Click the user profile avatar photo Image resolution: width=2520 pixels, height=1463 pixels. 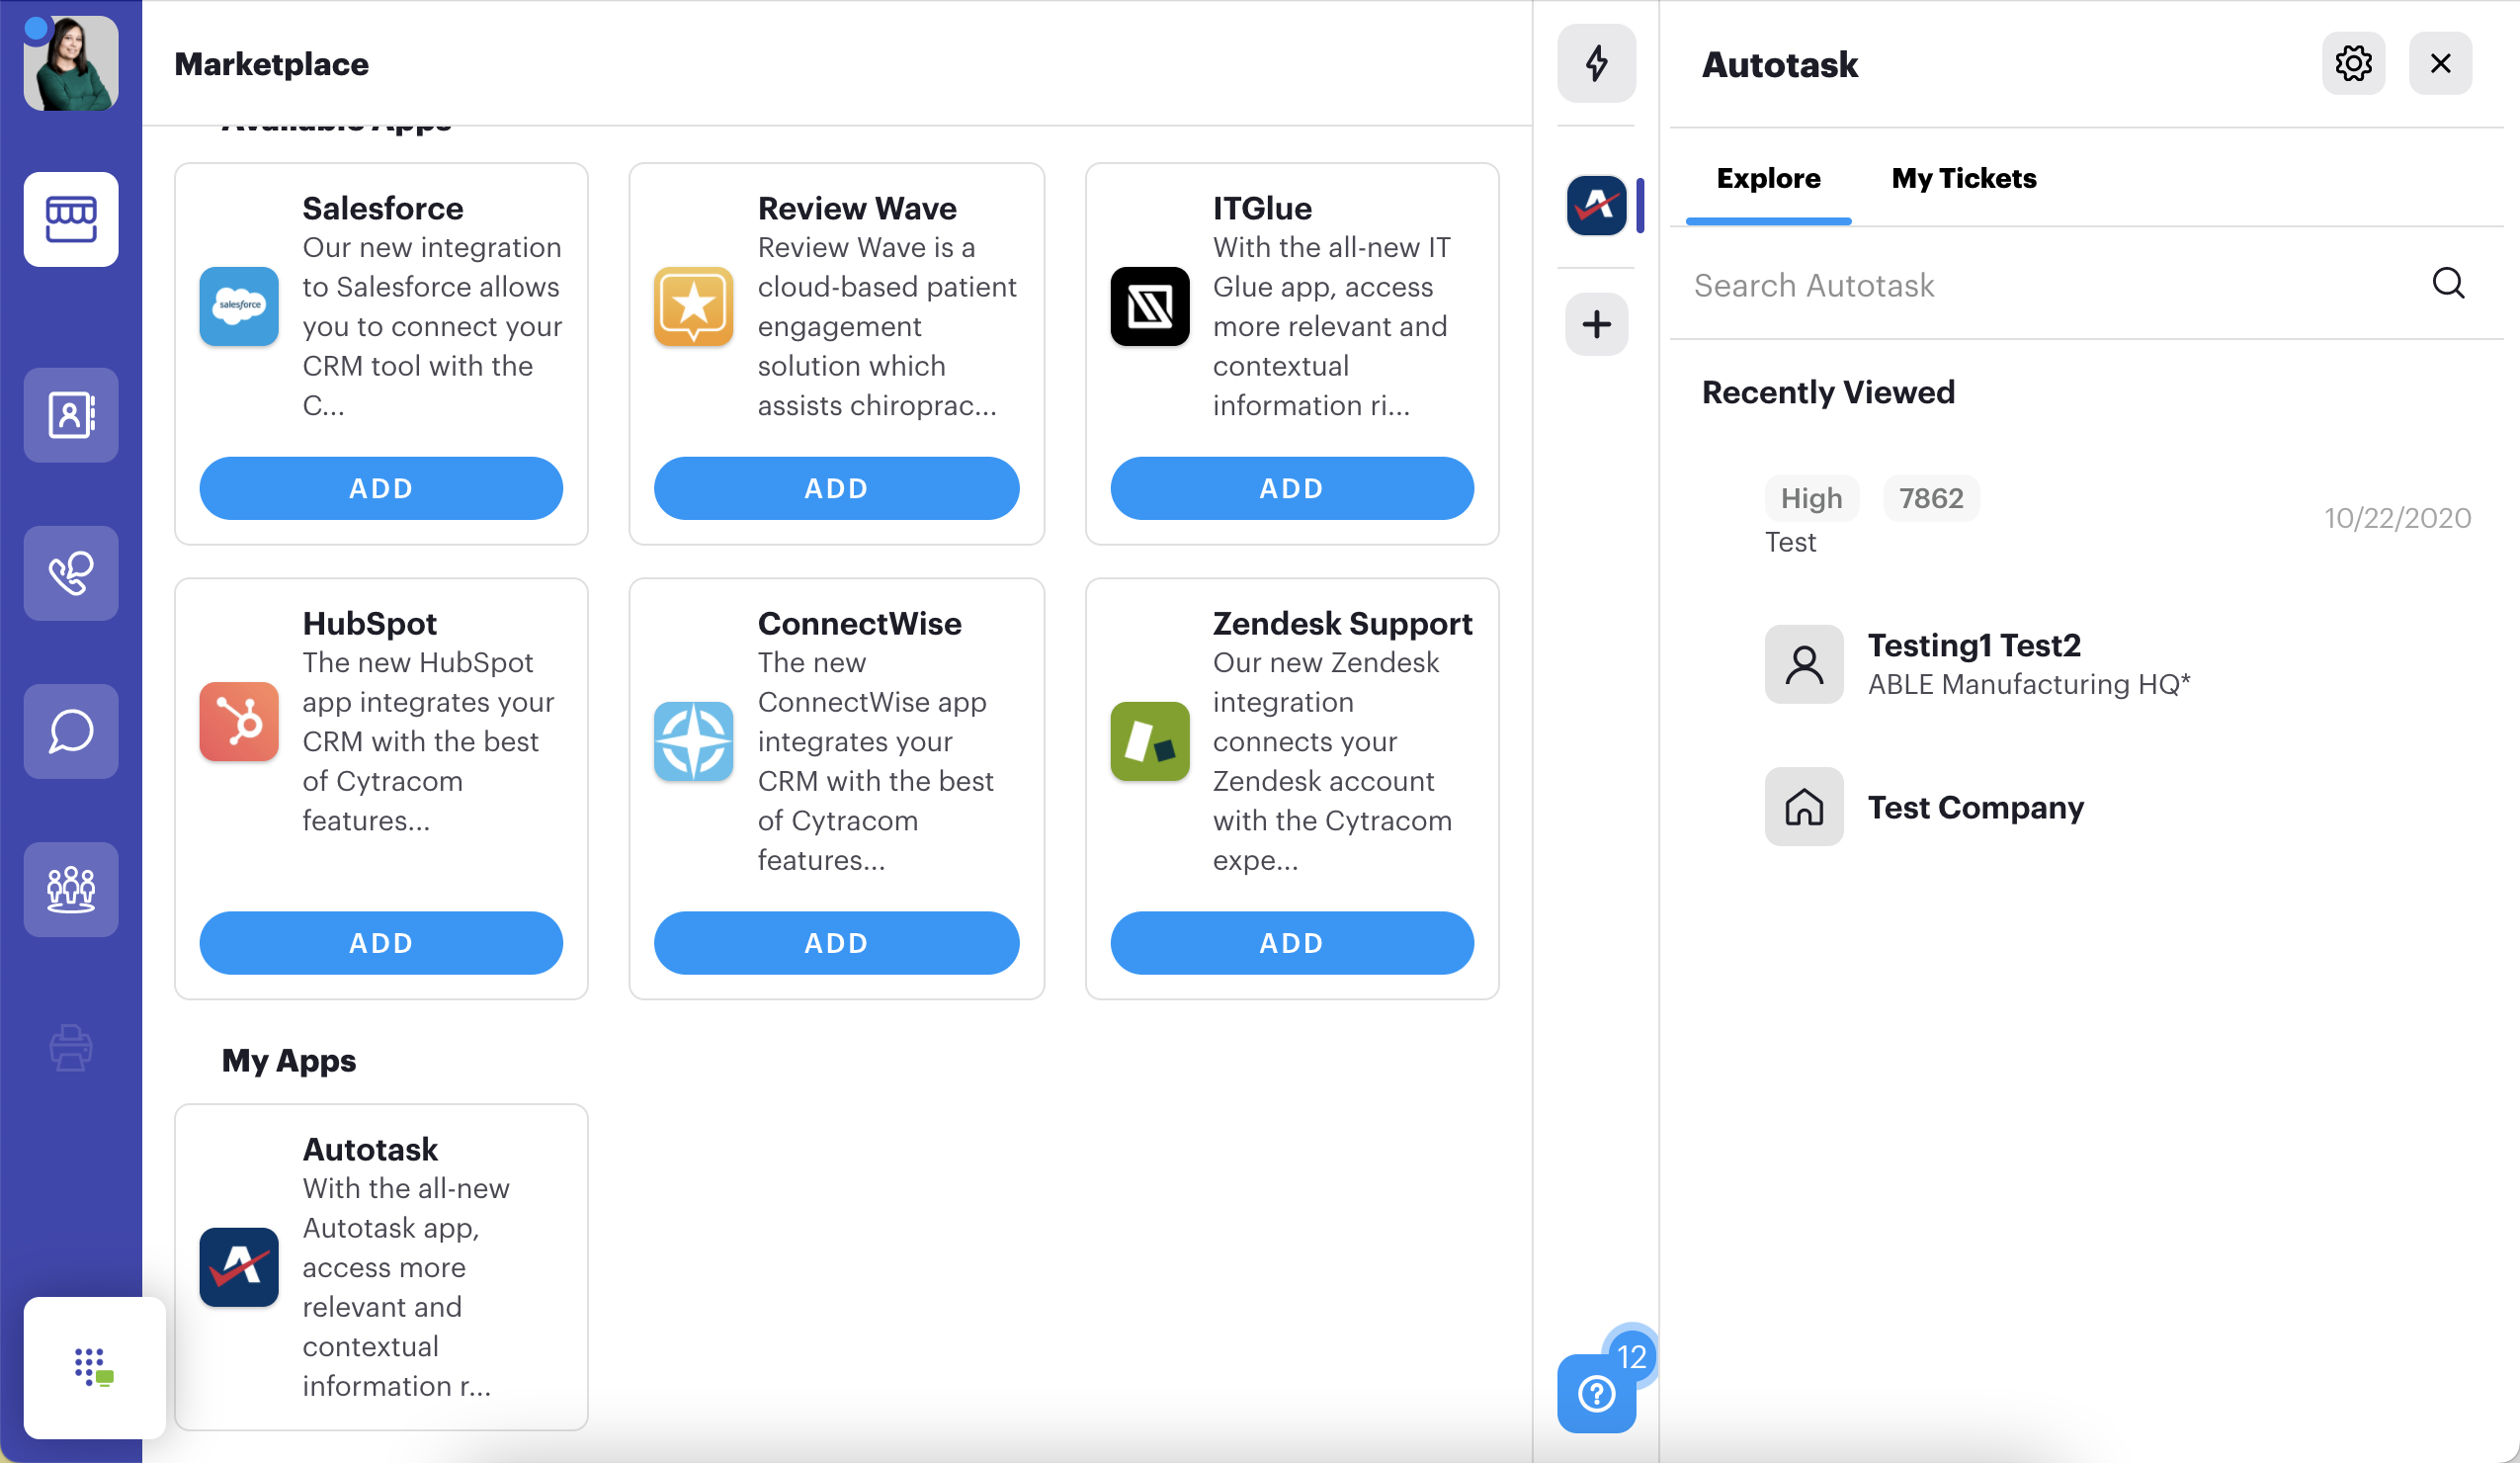pos(71,63)
